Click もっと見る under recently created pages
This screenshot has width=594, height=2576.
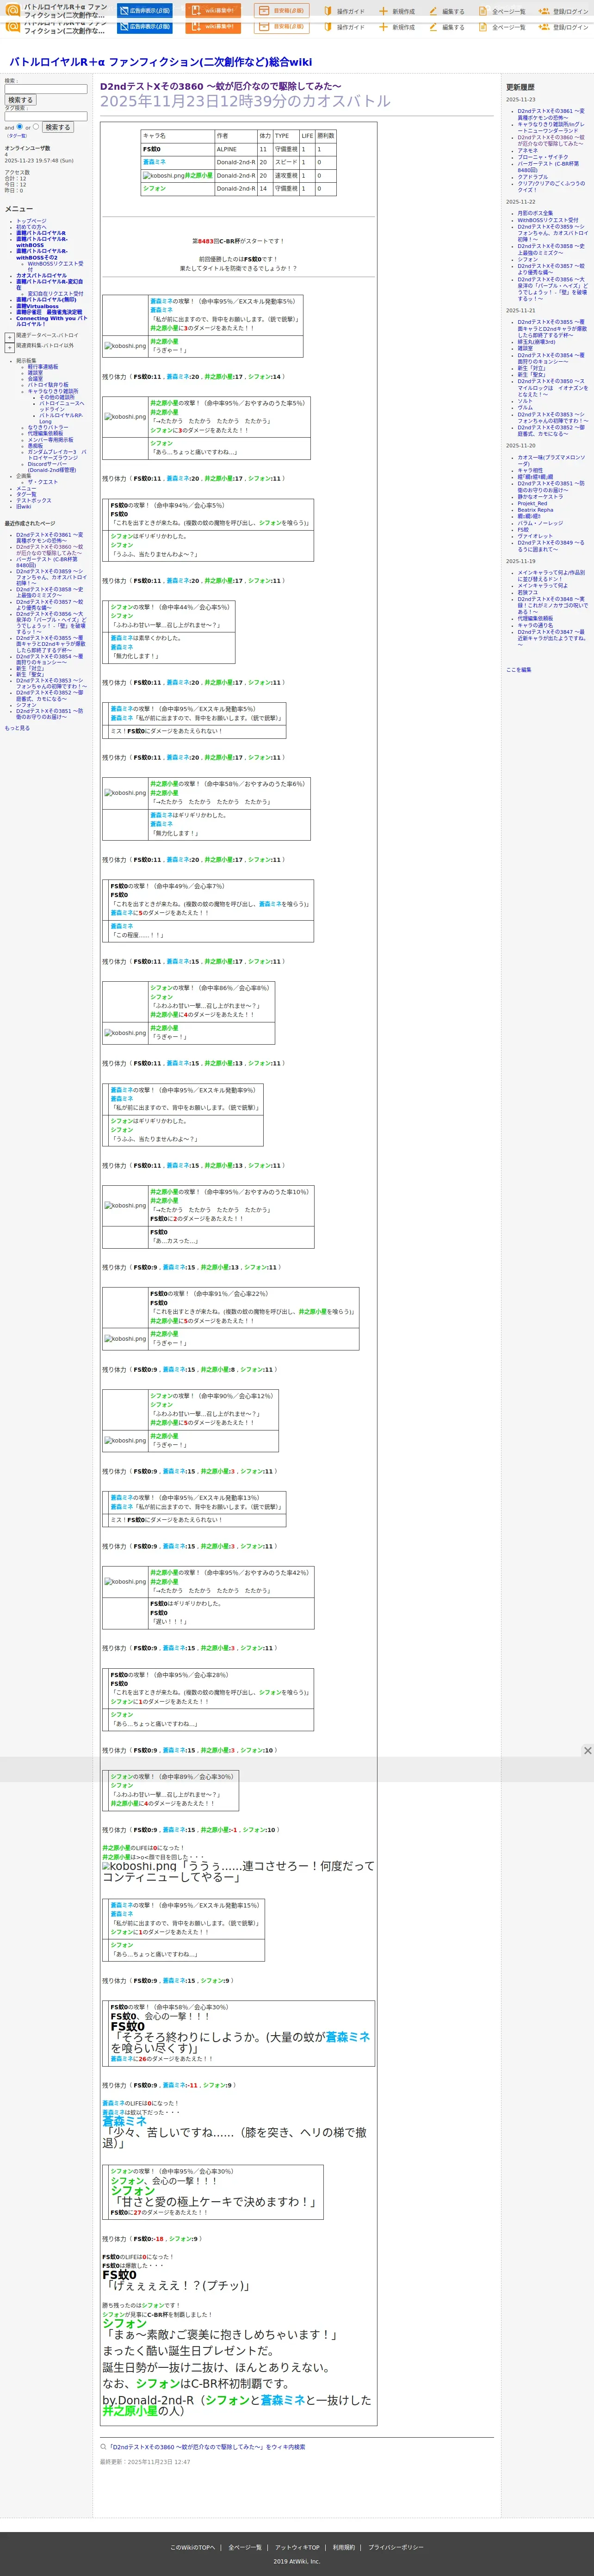pyautogui.click(x=17, y=728)
